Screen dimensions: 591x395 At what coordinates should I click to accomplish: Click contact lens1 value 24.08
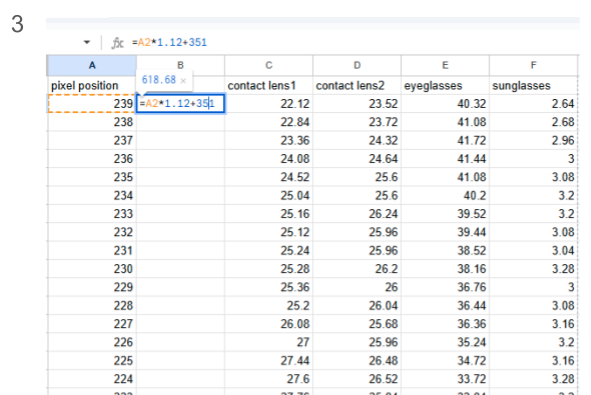(x=268, y=159)
